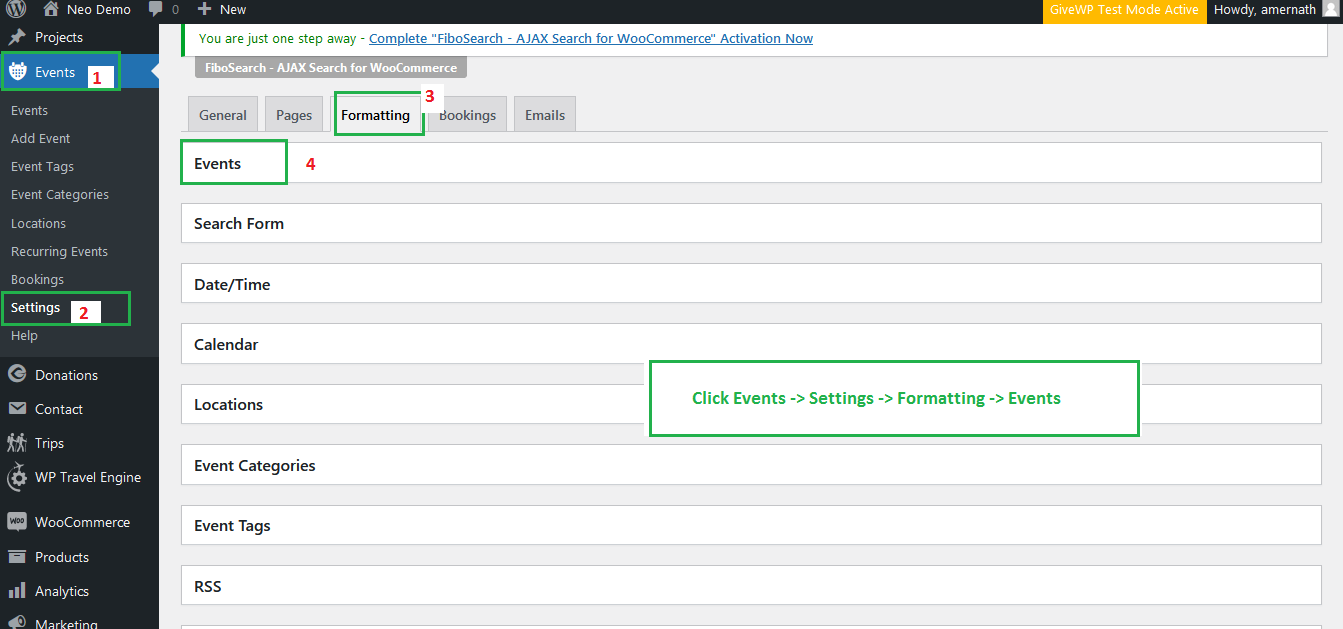This screenshot has height=629, width=1343.
Task: Expand the Event Categories section
Action: [751, 465]
